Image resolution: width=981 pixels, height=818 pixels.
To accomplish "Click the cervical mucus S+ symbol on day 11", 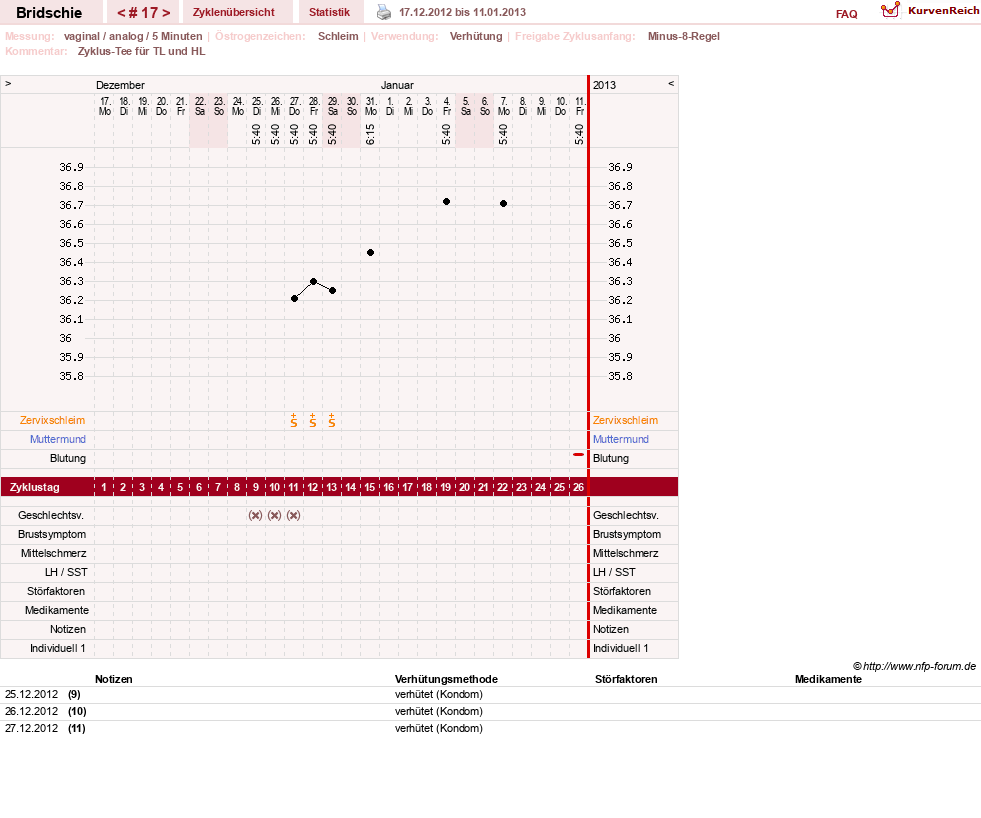I will click(294, 421).
